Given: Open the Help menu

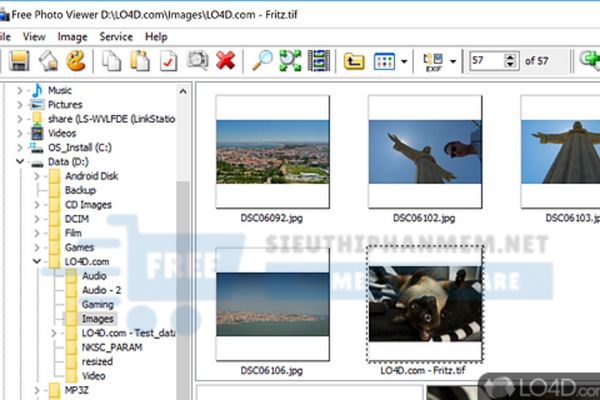Looking at the screenshot, I should pos(156,37).
